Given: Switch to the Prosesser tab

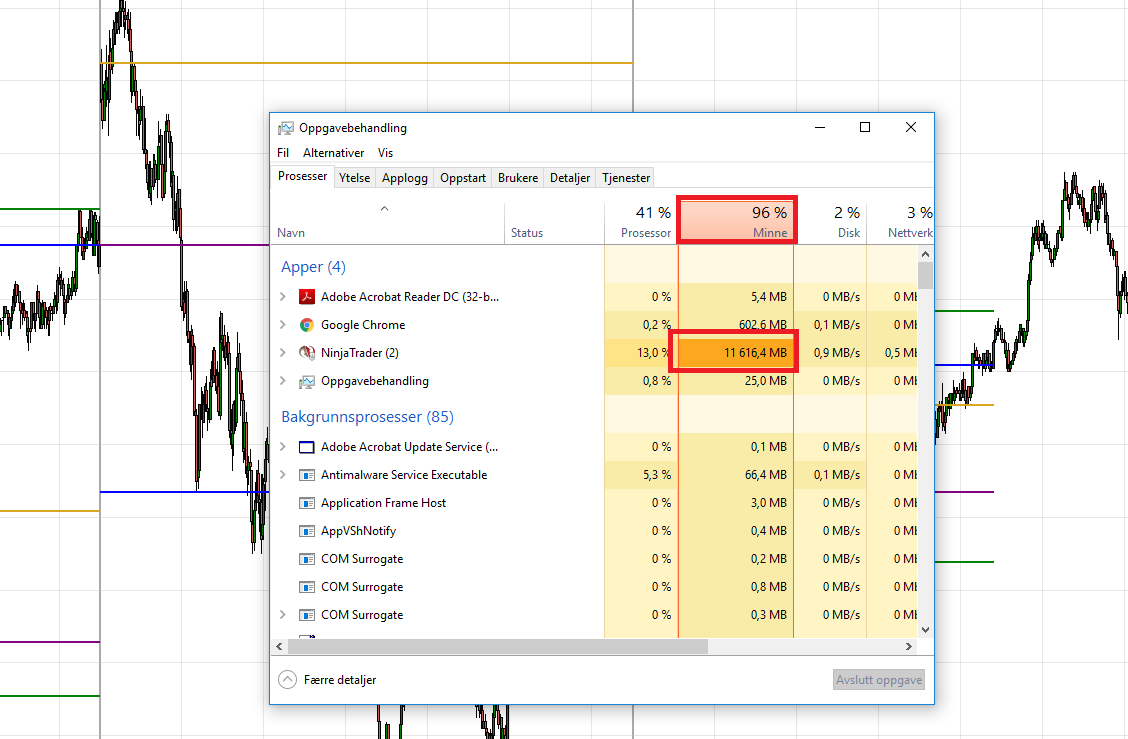Looking at the screenshot, I should pos(302,176).
